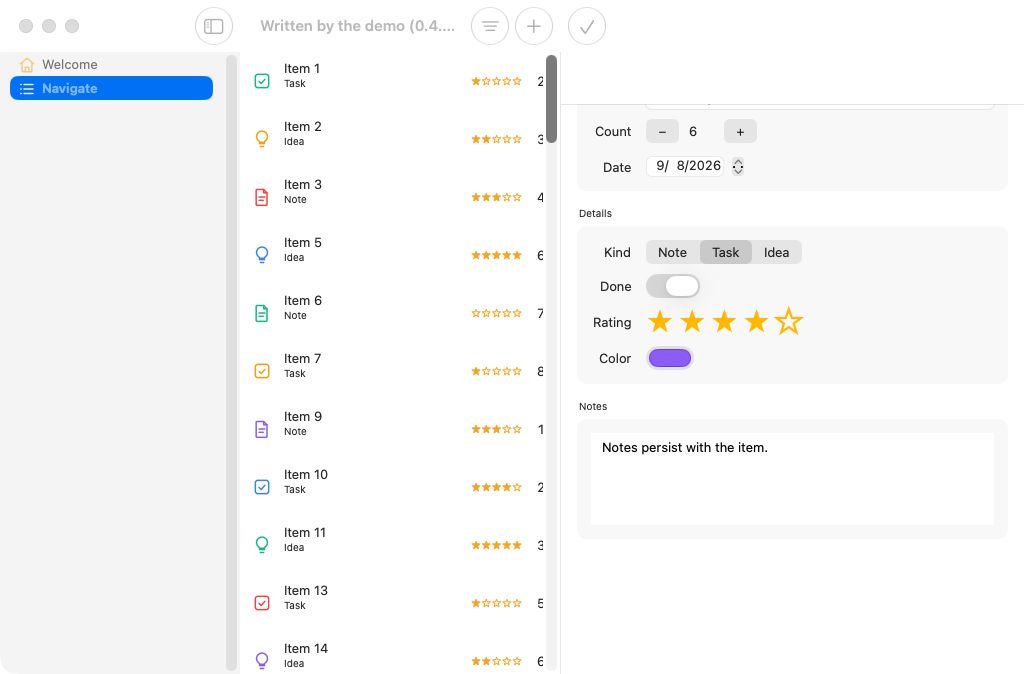Viewport: 1024px width, 674px height.
Task: Select the Item 9 row title
Action: [x=302, y=417]
